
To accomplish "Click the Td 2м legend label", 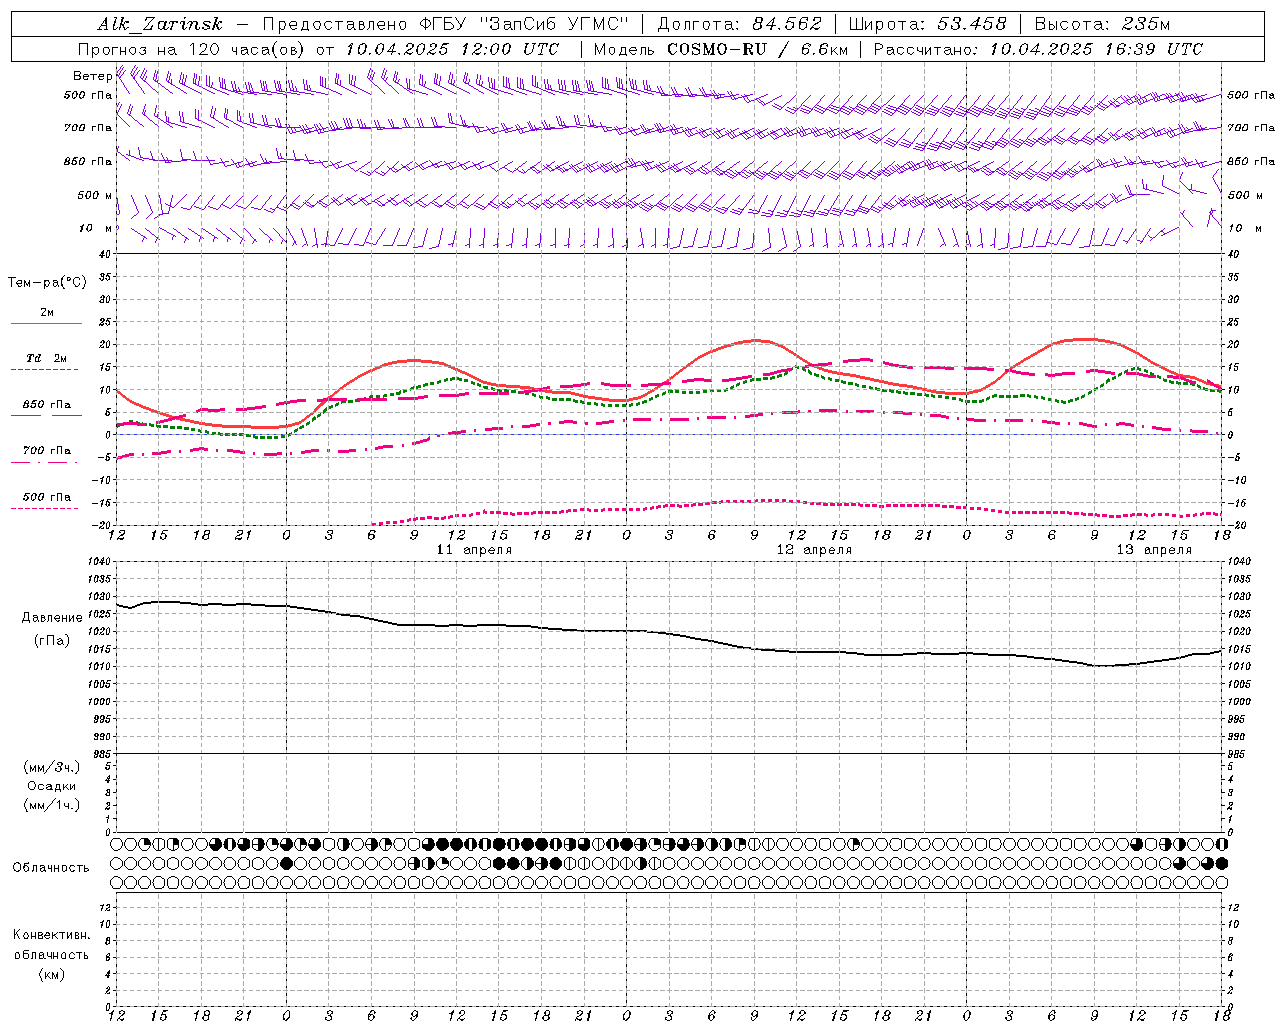I will tap(47, 358).
